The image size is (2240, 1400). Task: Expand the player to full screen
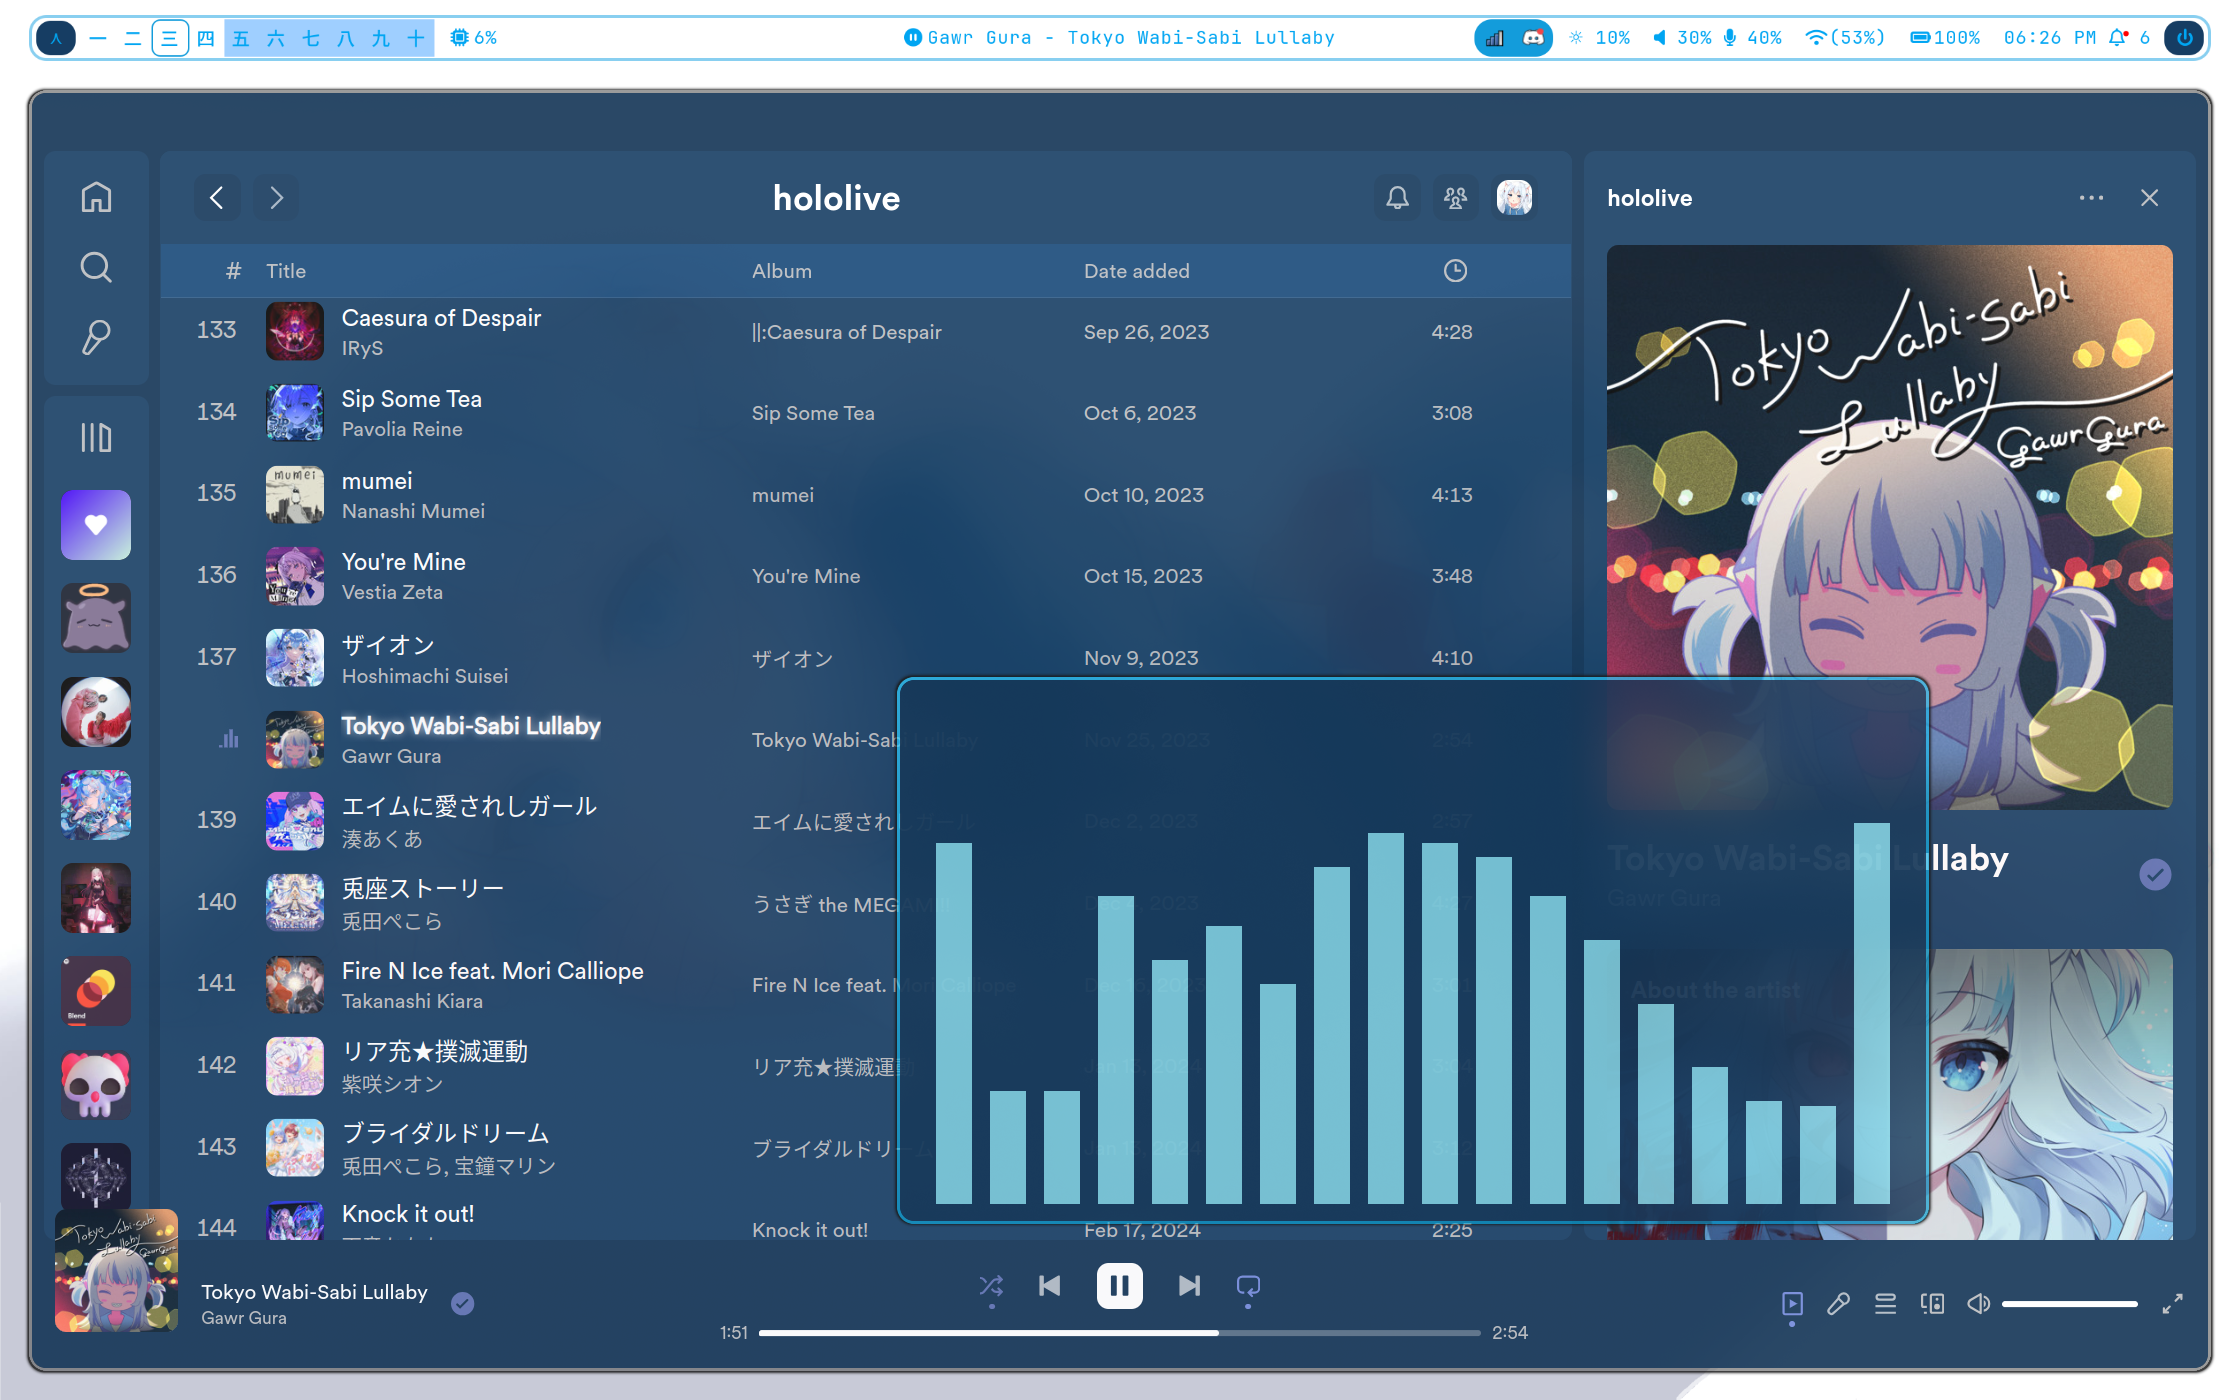(x=2172, y=1304)
